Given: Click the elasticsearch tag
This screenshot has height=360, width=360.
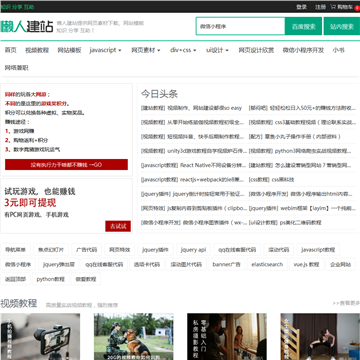Looking at the screenshot, I should [x=267, y=264].
